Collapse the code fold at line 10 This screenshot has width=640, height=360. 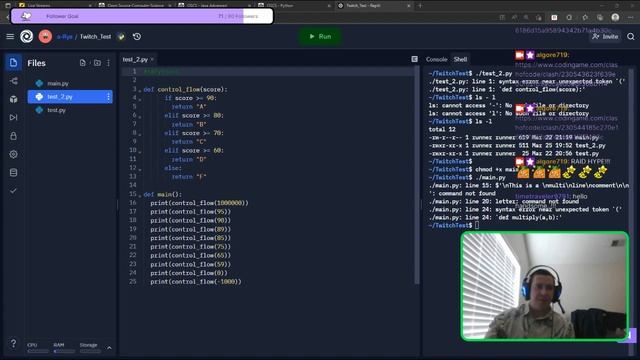tap(140, 151)
